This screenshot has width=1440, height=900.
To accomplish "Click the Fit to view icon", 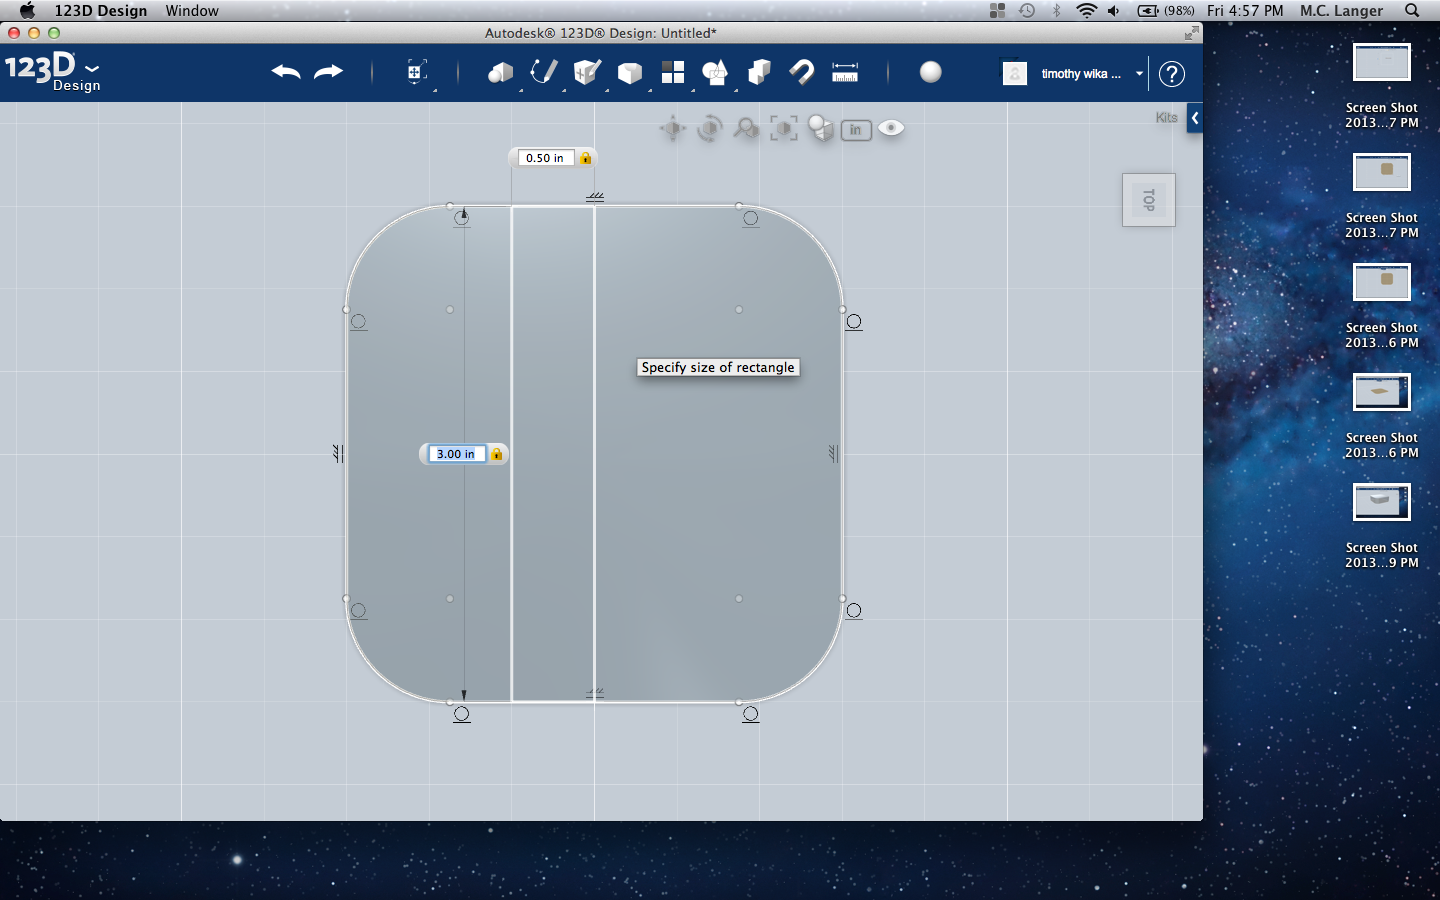I will [784, 128].
